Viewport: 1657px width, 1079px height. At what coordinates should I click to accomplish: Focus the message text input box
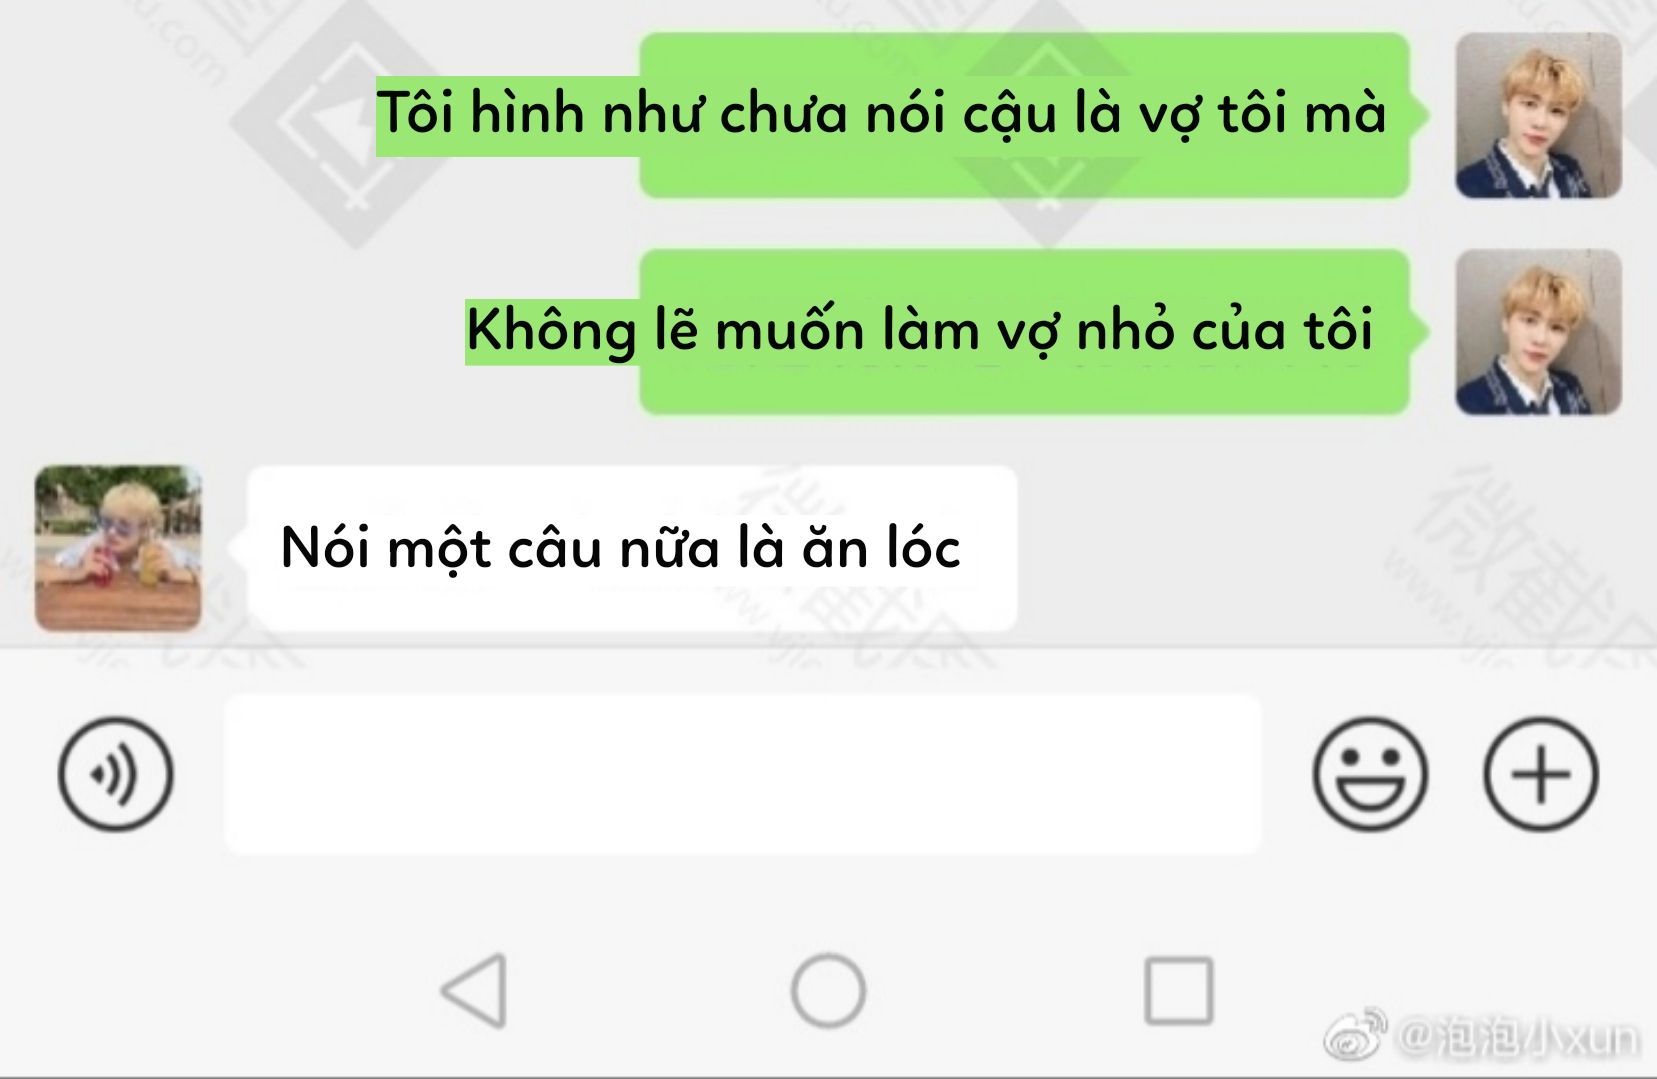tap(742, 774)
